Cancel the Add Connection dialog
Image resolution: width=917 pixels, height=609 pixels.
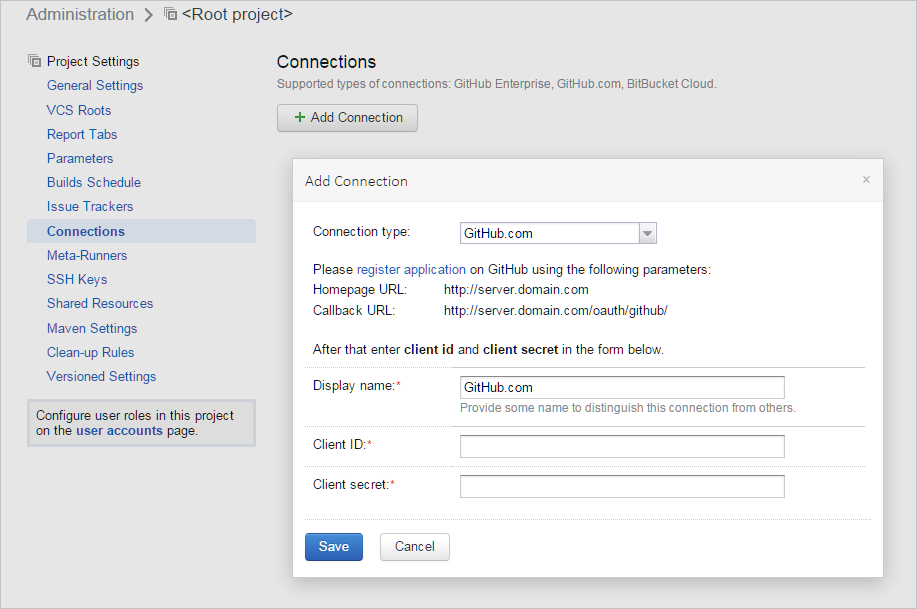coord(414,547)
